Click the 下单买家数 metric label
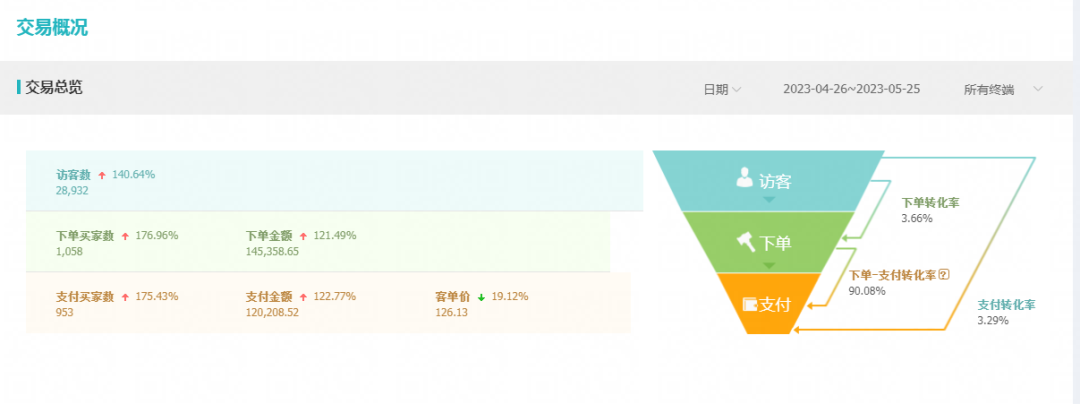The image size is (1080, 404). (85, 236)
